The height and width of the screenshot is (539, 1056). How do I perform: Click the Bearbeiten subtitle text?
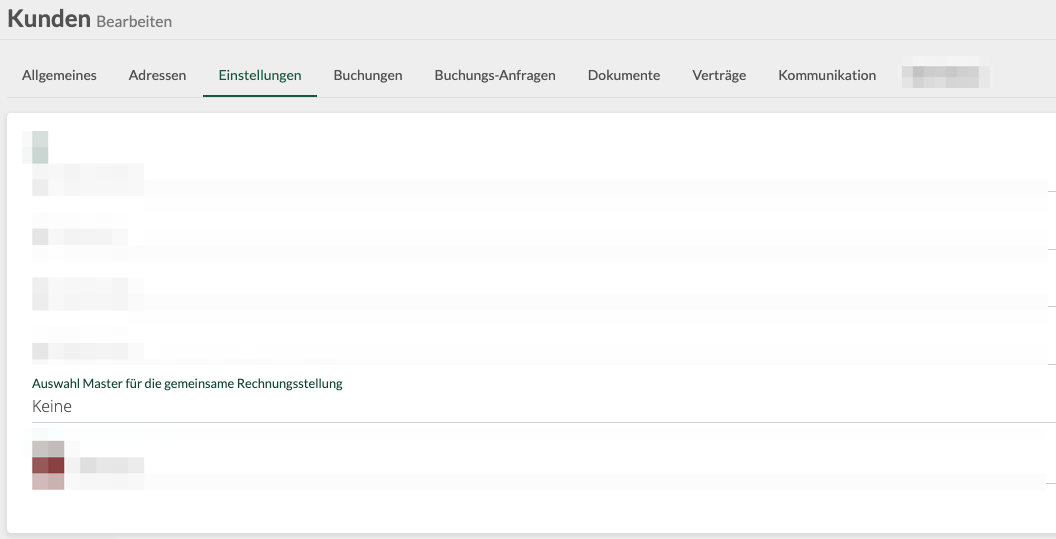[134, 22]
